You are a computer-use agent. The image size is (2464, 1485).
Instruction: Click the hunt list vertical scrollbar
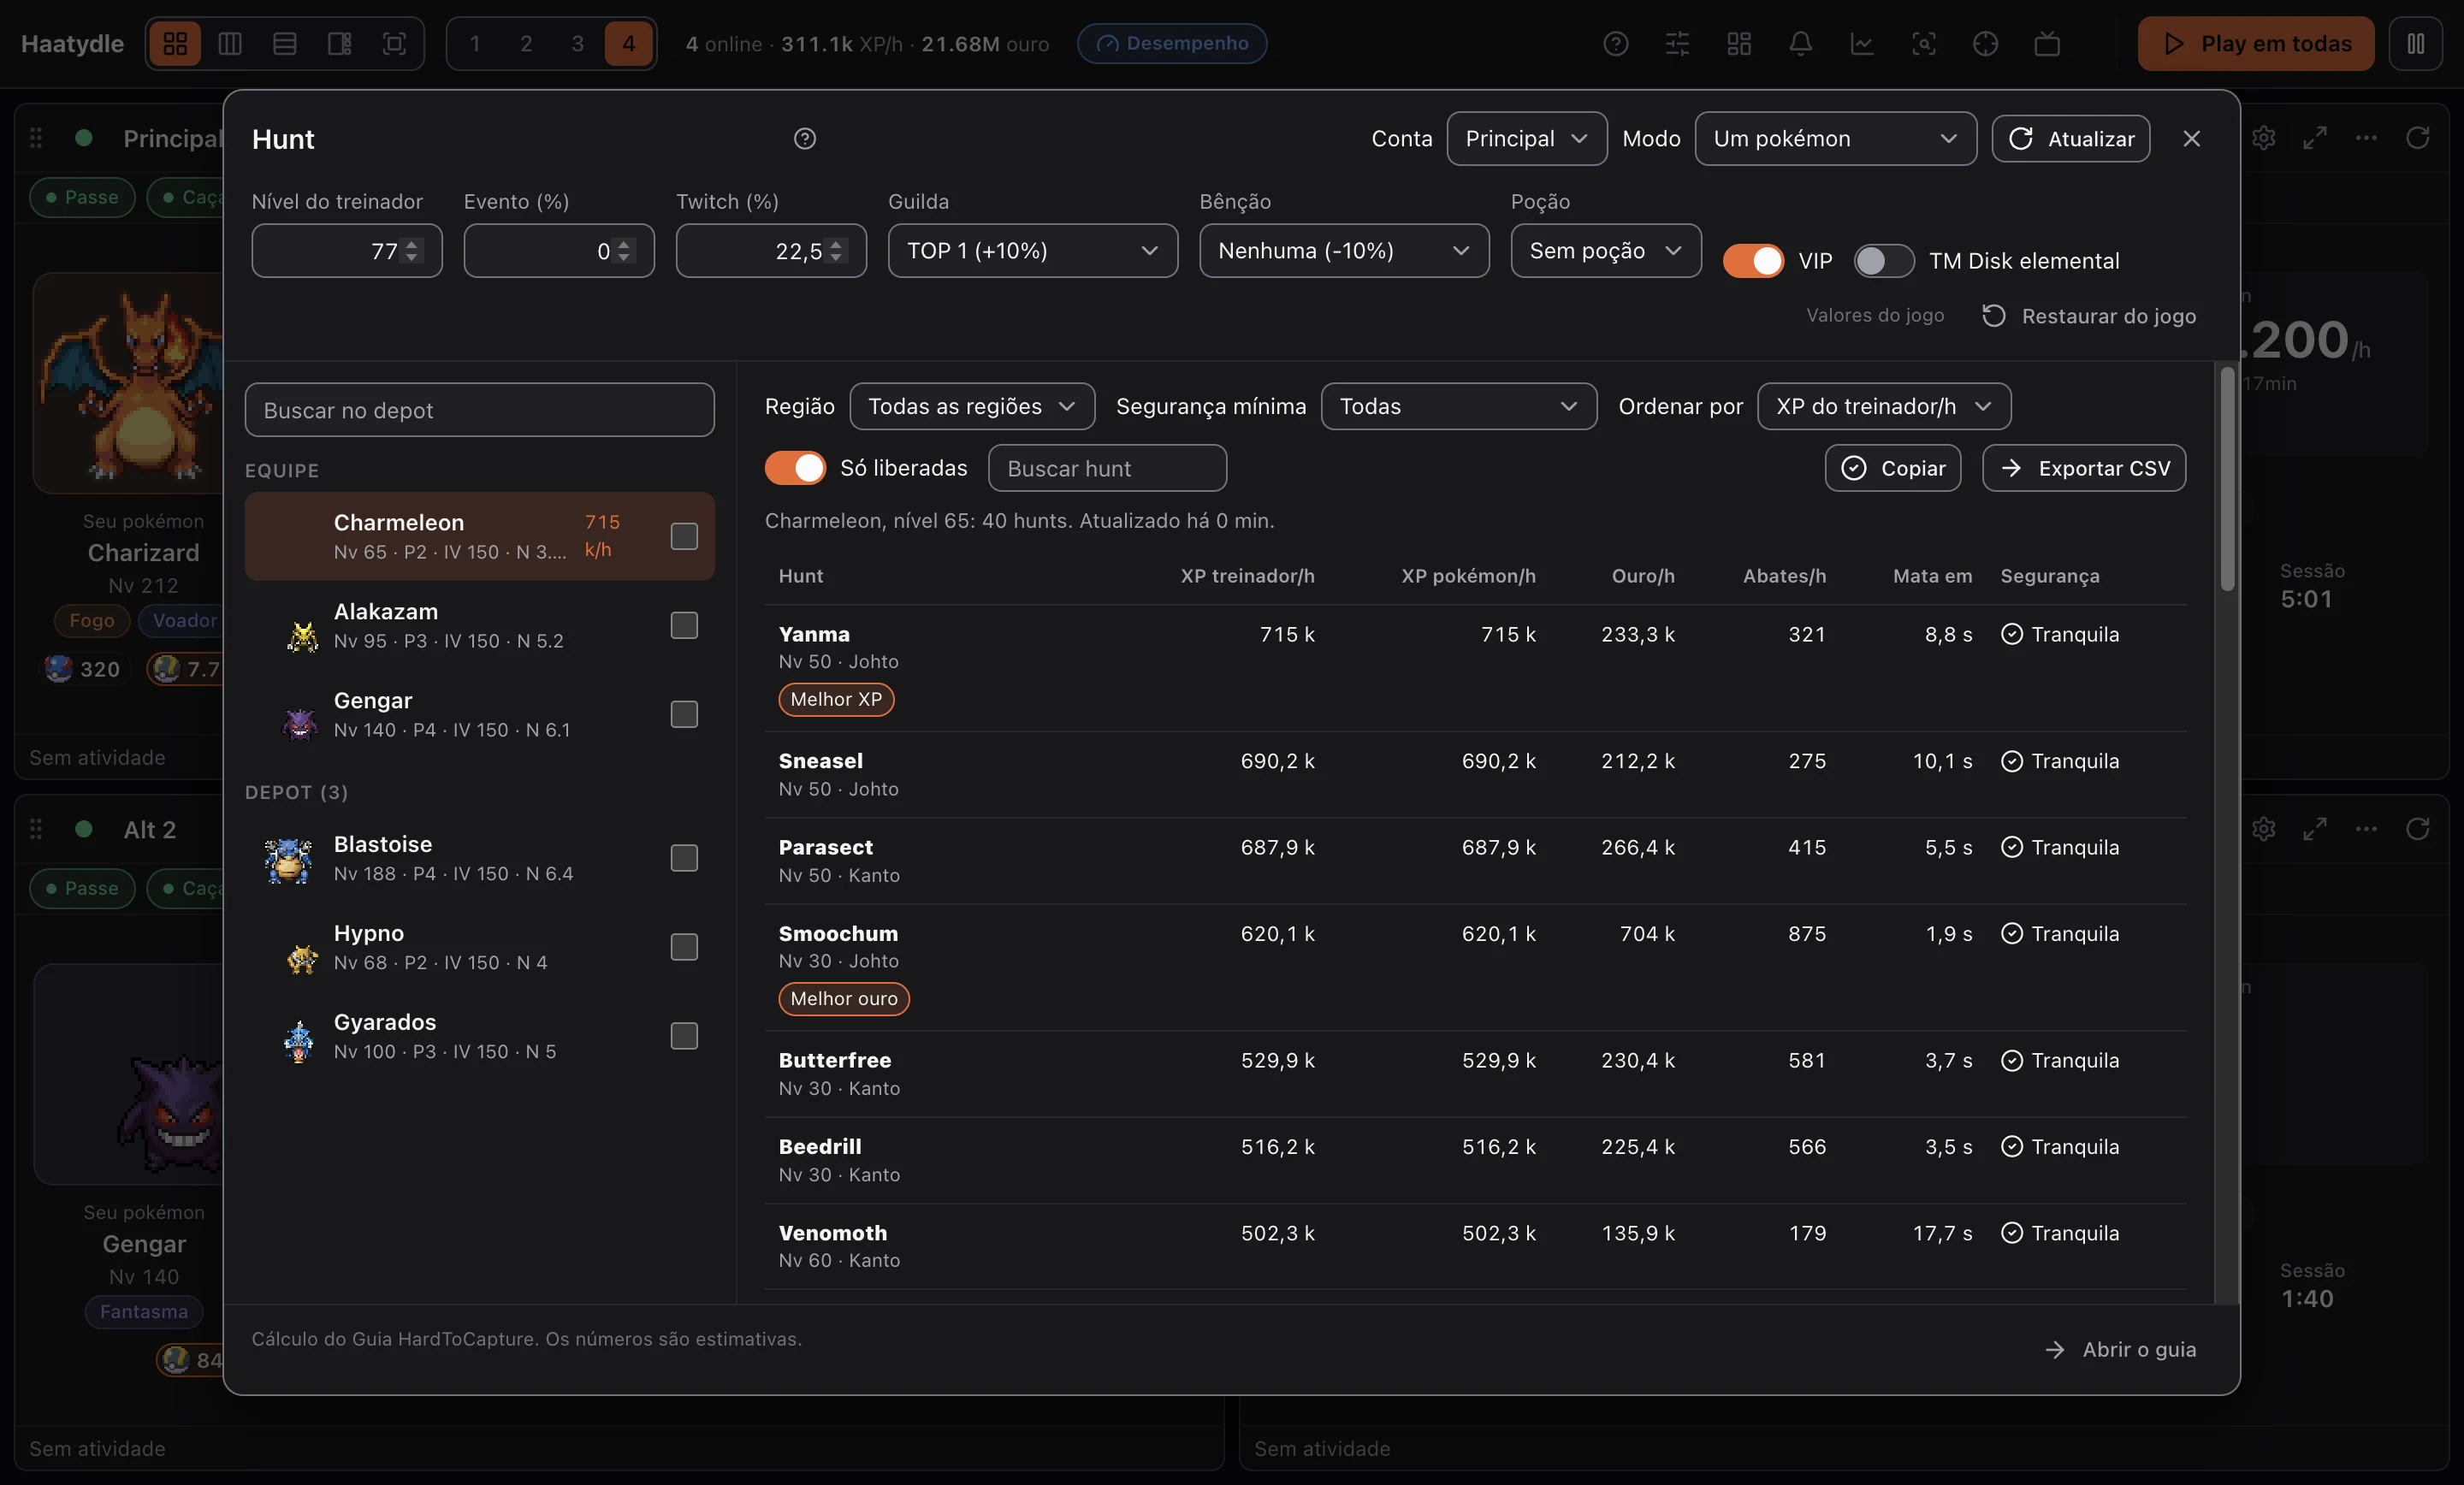(2227, 480)
